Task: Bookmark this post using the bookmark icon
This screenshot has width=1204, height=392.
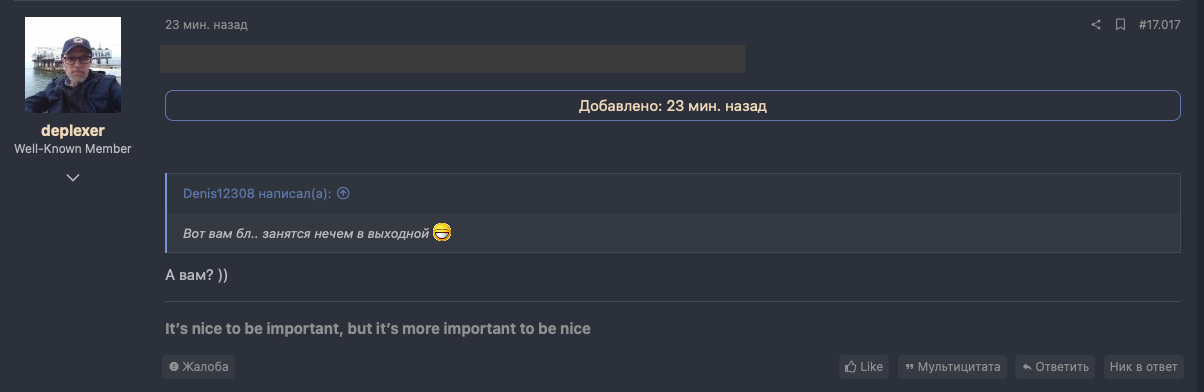Action: 1121,25
